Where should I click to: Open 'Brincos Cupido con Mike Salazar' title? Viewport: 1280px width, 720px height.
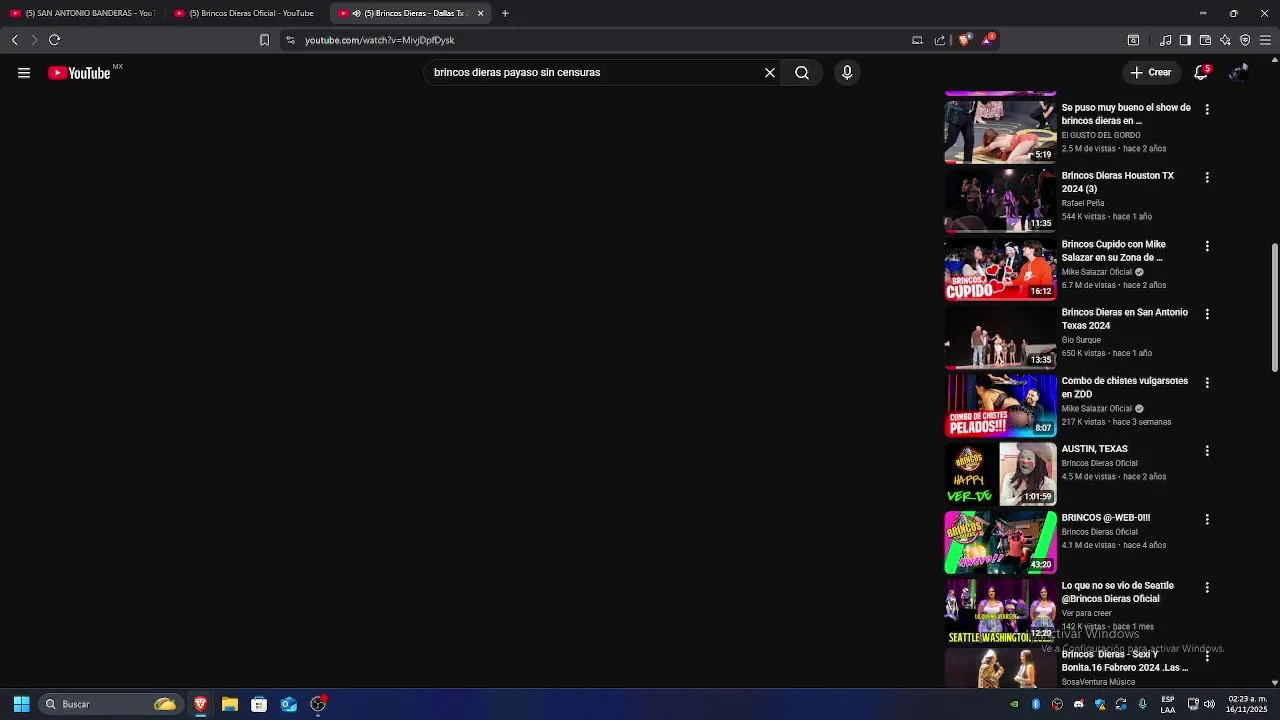click(x=1114, y=251)
